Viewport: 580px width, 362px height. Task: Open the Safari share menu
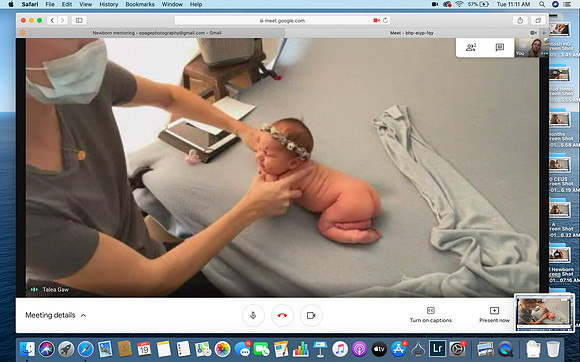(x=520, y=20)
